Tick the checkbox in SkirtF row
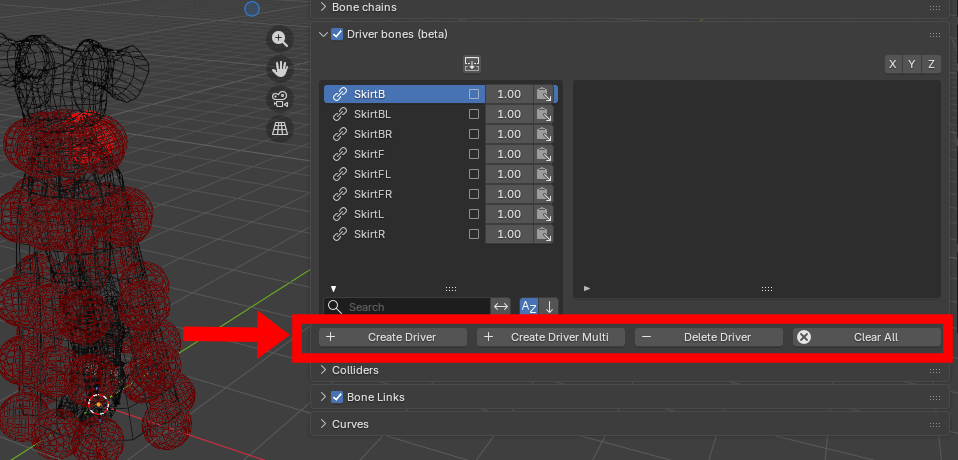 pyautogui.click(x=474, y=154)
